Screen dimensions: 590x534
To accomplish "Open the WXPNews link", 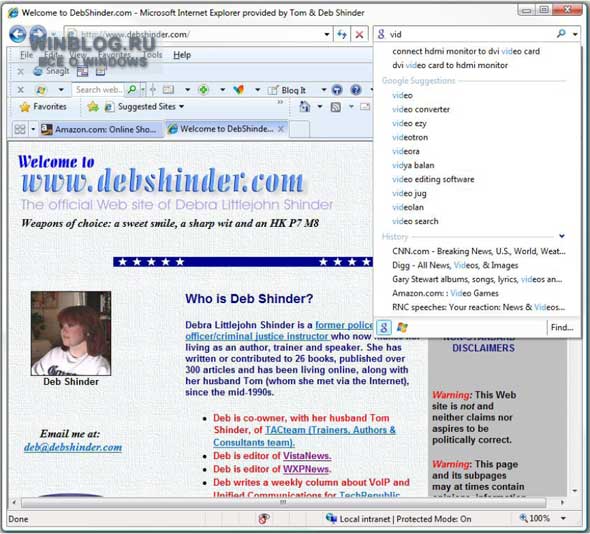I will [x=307, y=469].
